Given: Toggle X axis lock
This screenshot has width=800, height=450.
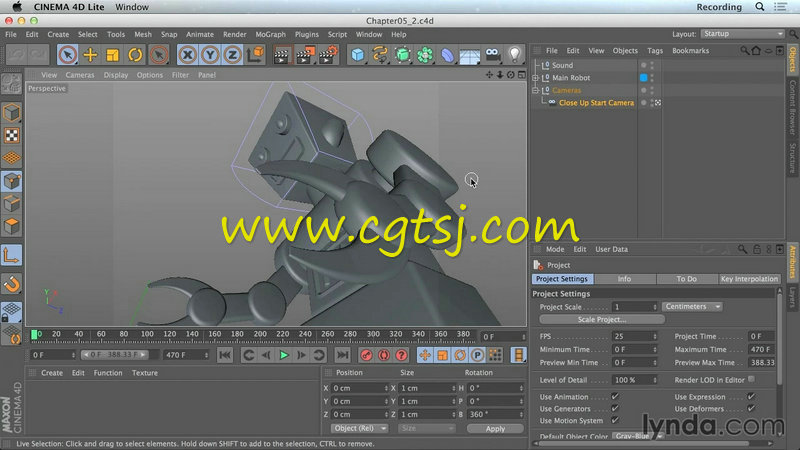Looking at the screenshot, I should (188, 55).
